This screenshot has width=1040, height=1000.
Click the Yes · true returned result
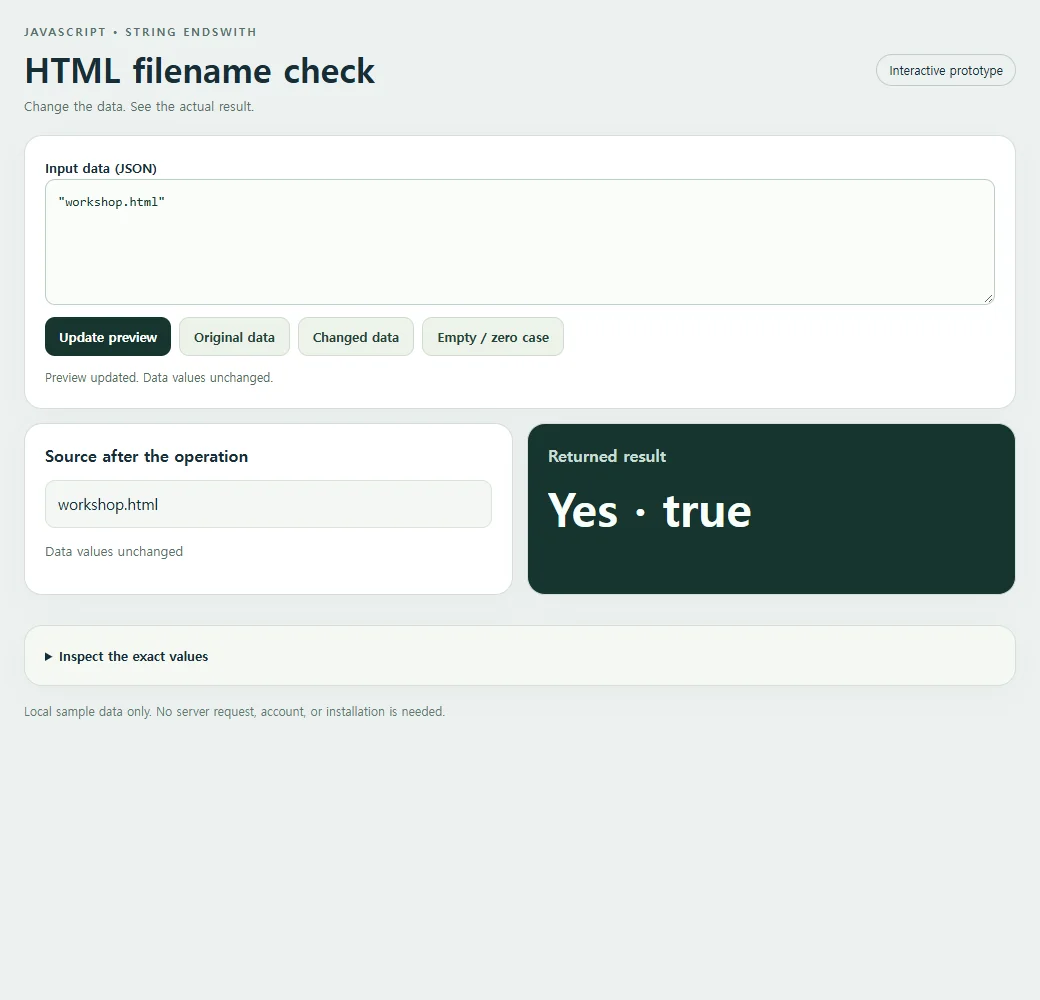(649, 511)
